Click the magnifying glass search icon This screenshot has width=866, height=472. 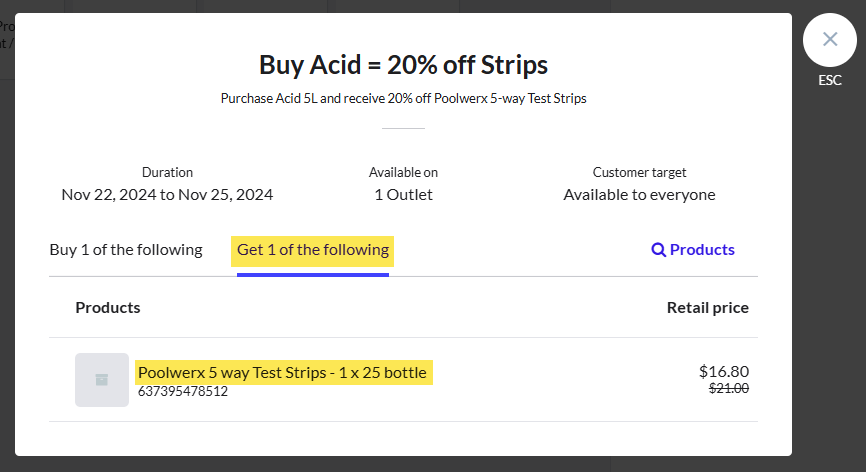tap(658, 250)
